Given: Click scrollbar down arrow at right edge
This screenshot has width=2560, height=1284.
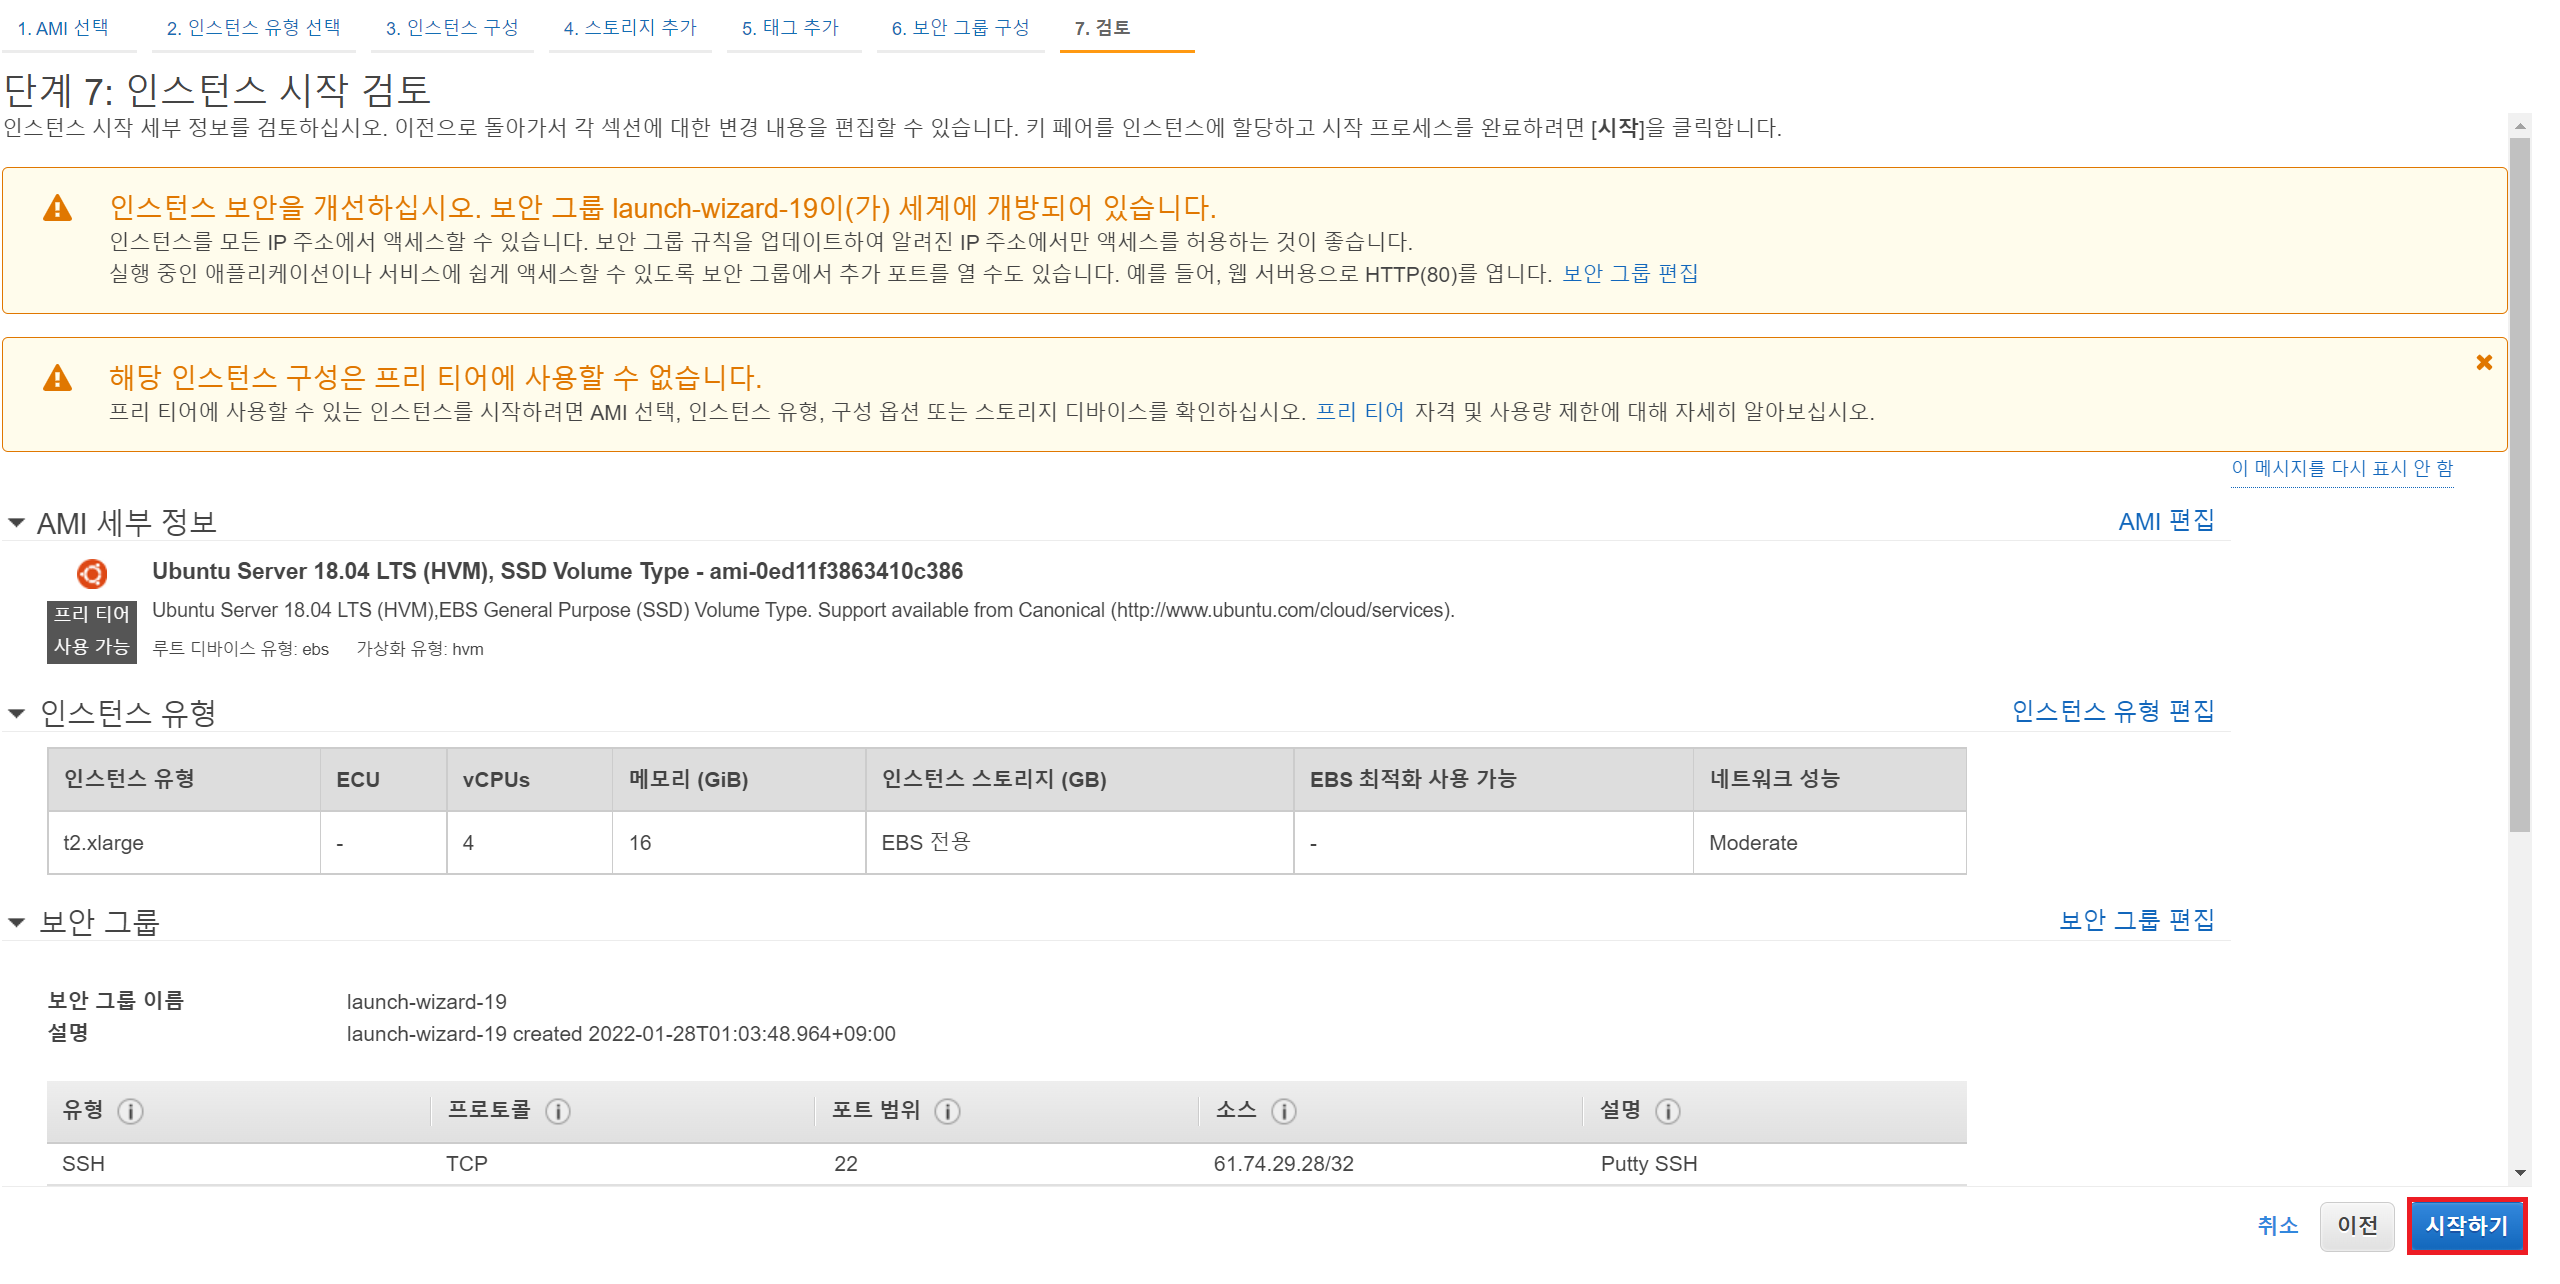Looking at the screenshot, I should pos(2520,1173).
